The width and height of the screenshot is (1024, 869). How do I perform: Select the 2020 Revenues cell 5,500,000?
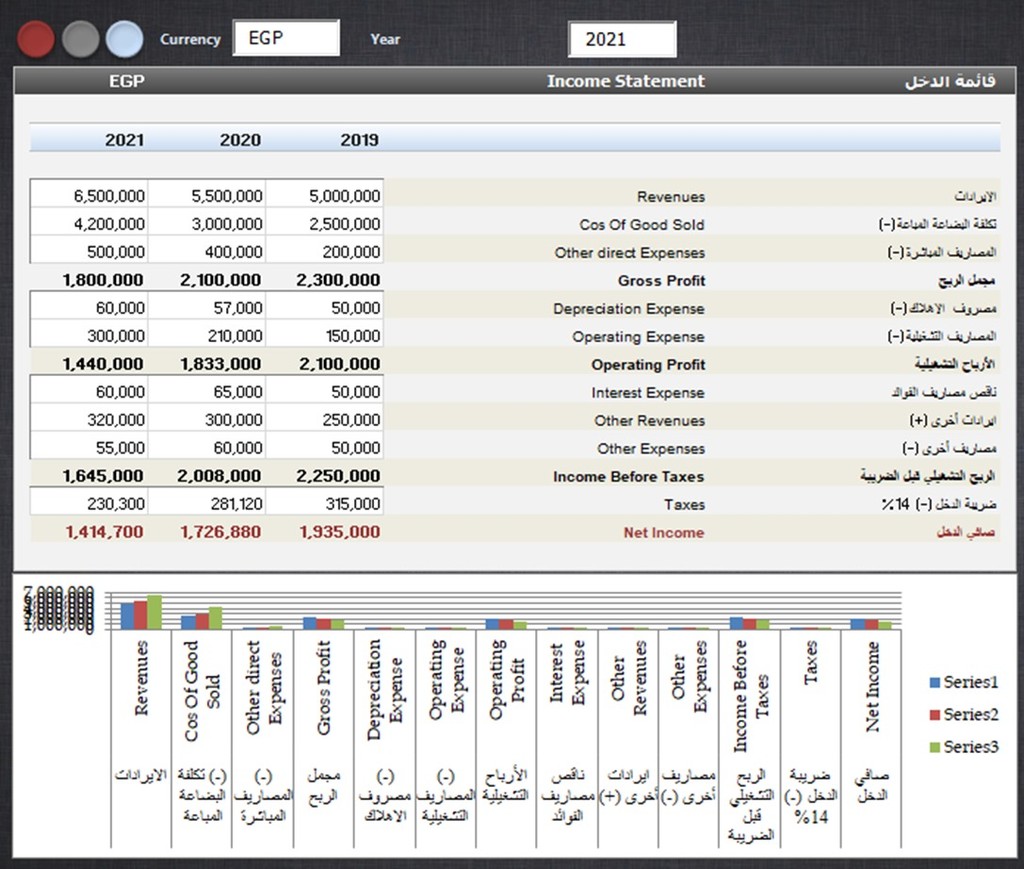click(x=206, y=195)
